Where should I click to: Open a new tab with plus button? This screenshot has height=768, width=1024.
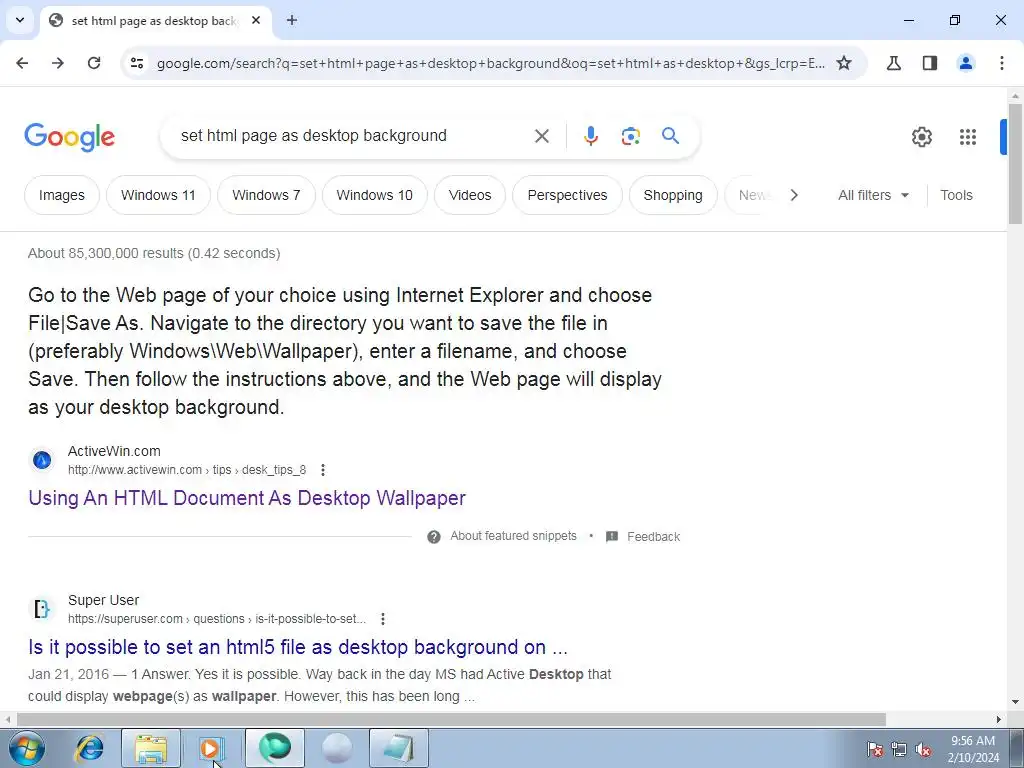[x=292, y=20]
